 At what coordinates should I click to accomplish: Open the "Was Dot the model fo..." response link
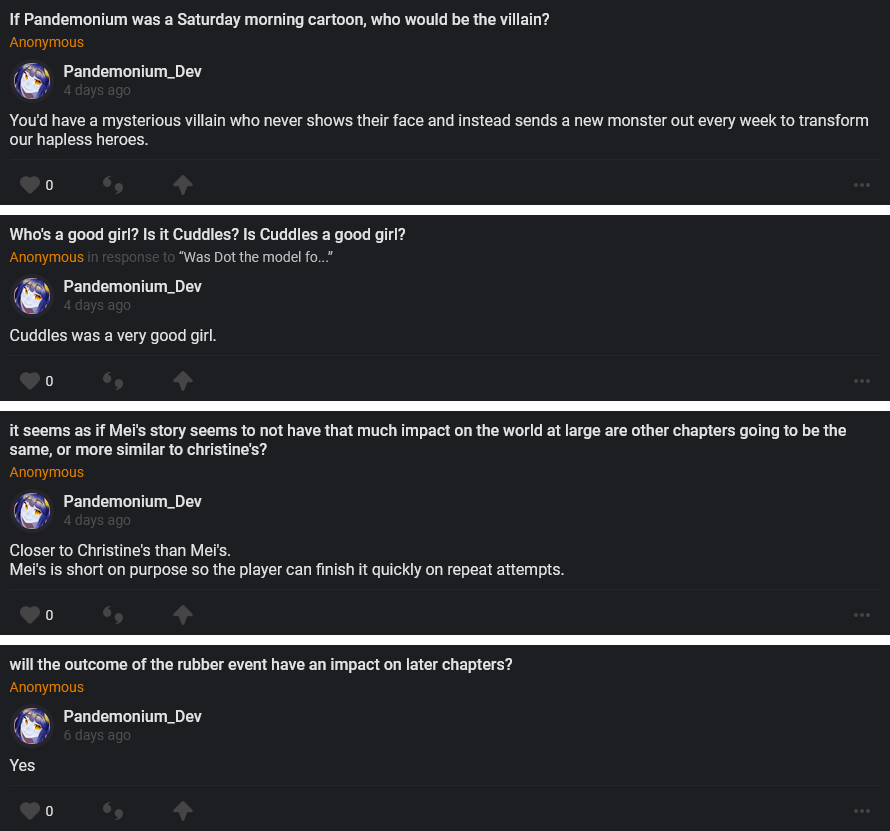255,258
